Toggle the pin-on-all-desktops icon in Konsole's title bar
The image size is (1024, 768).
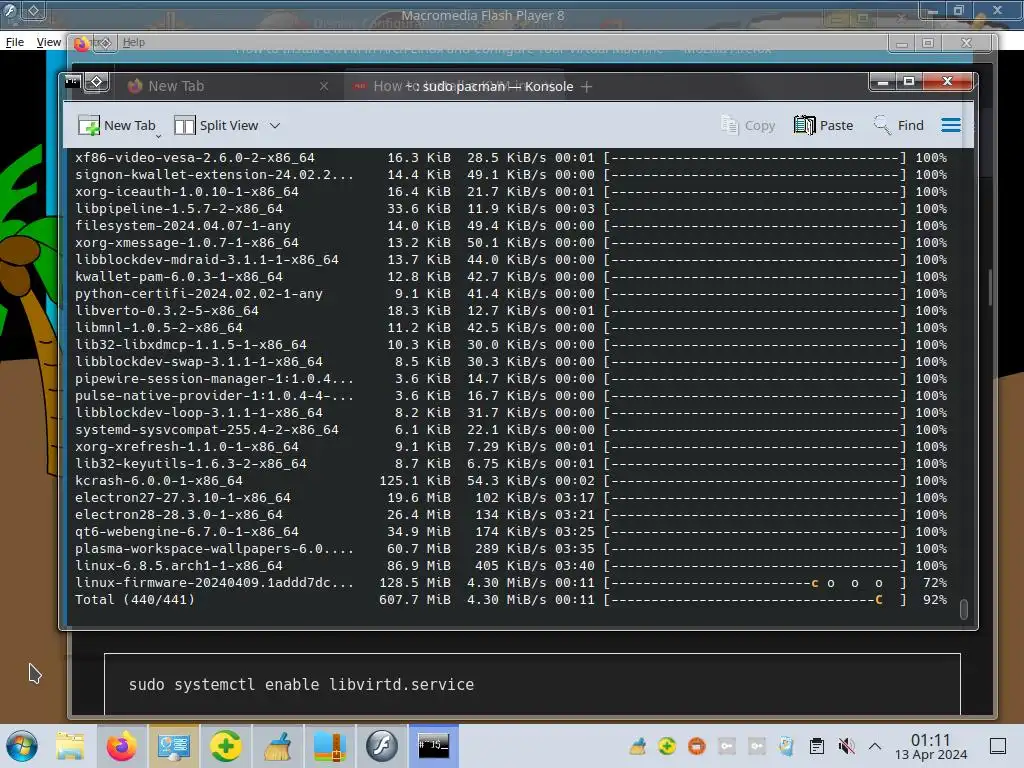coord(97,82)
